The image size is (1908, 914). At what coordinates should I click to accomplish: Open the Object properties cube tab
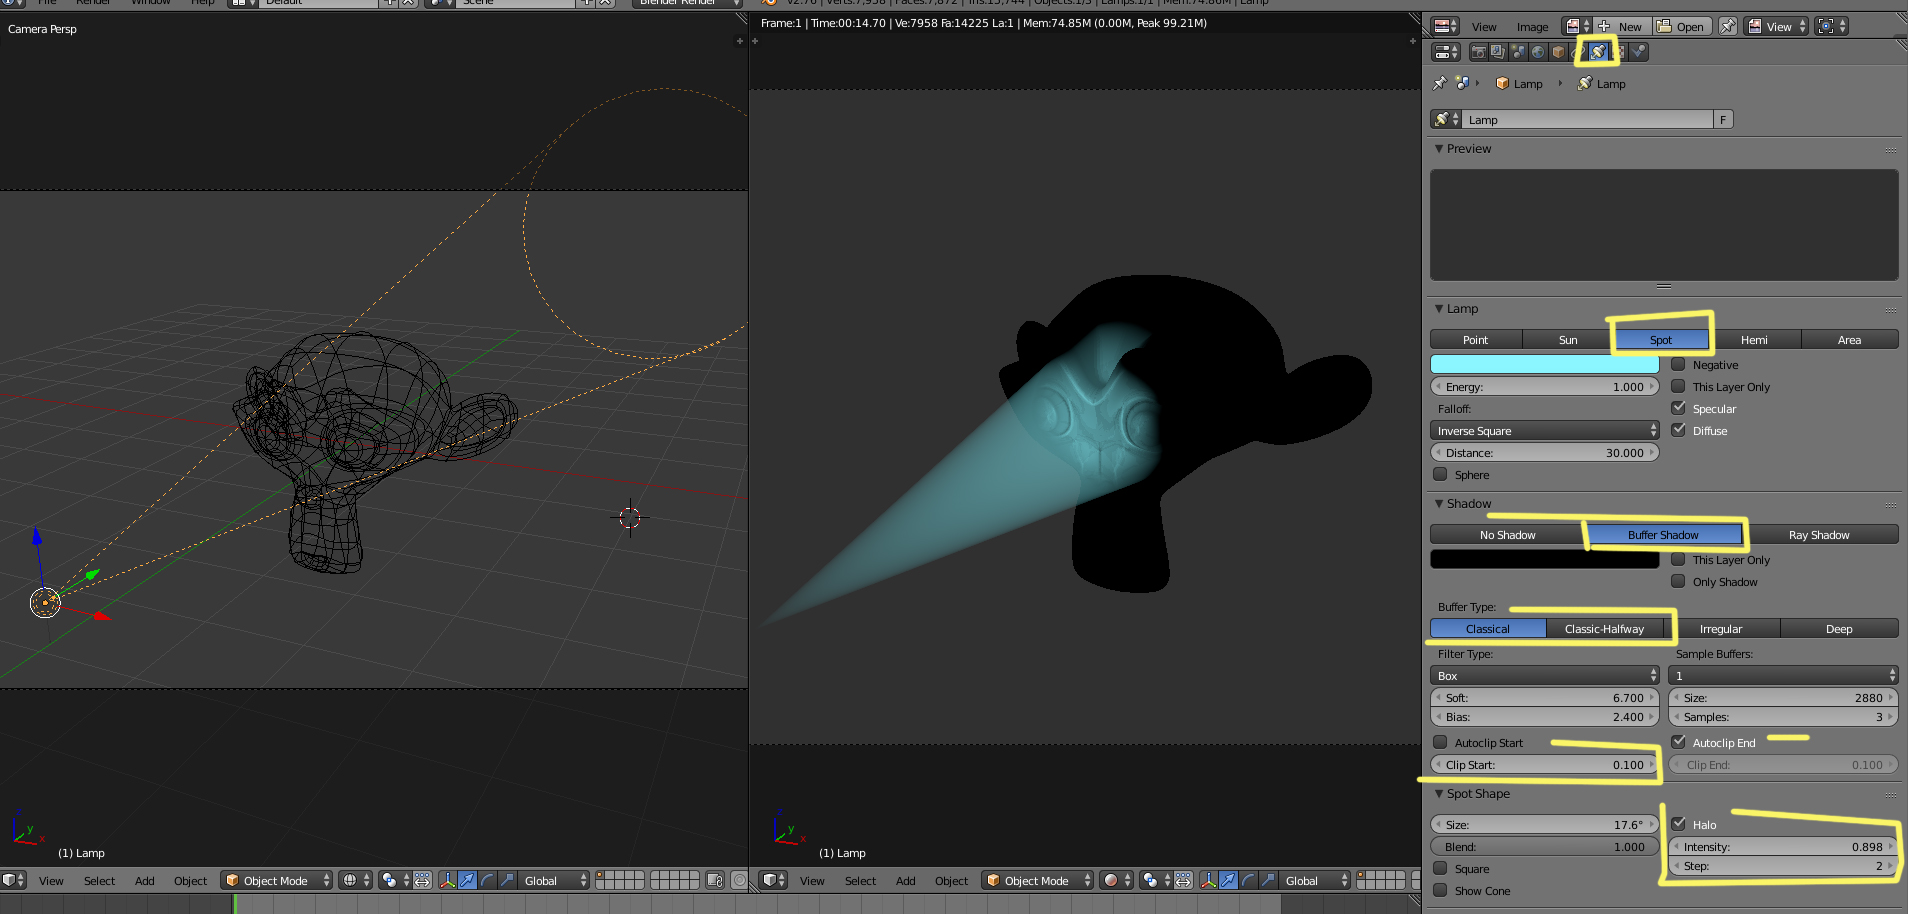click(x=1558, y=52)
